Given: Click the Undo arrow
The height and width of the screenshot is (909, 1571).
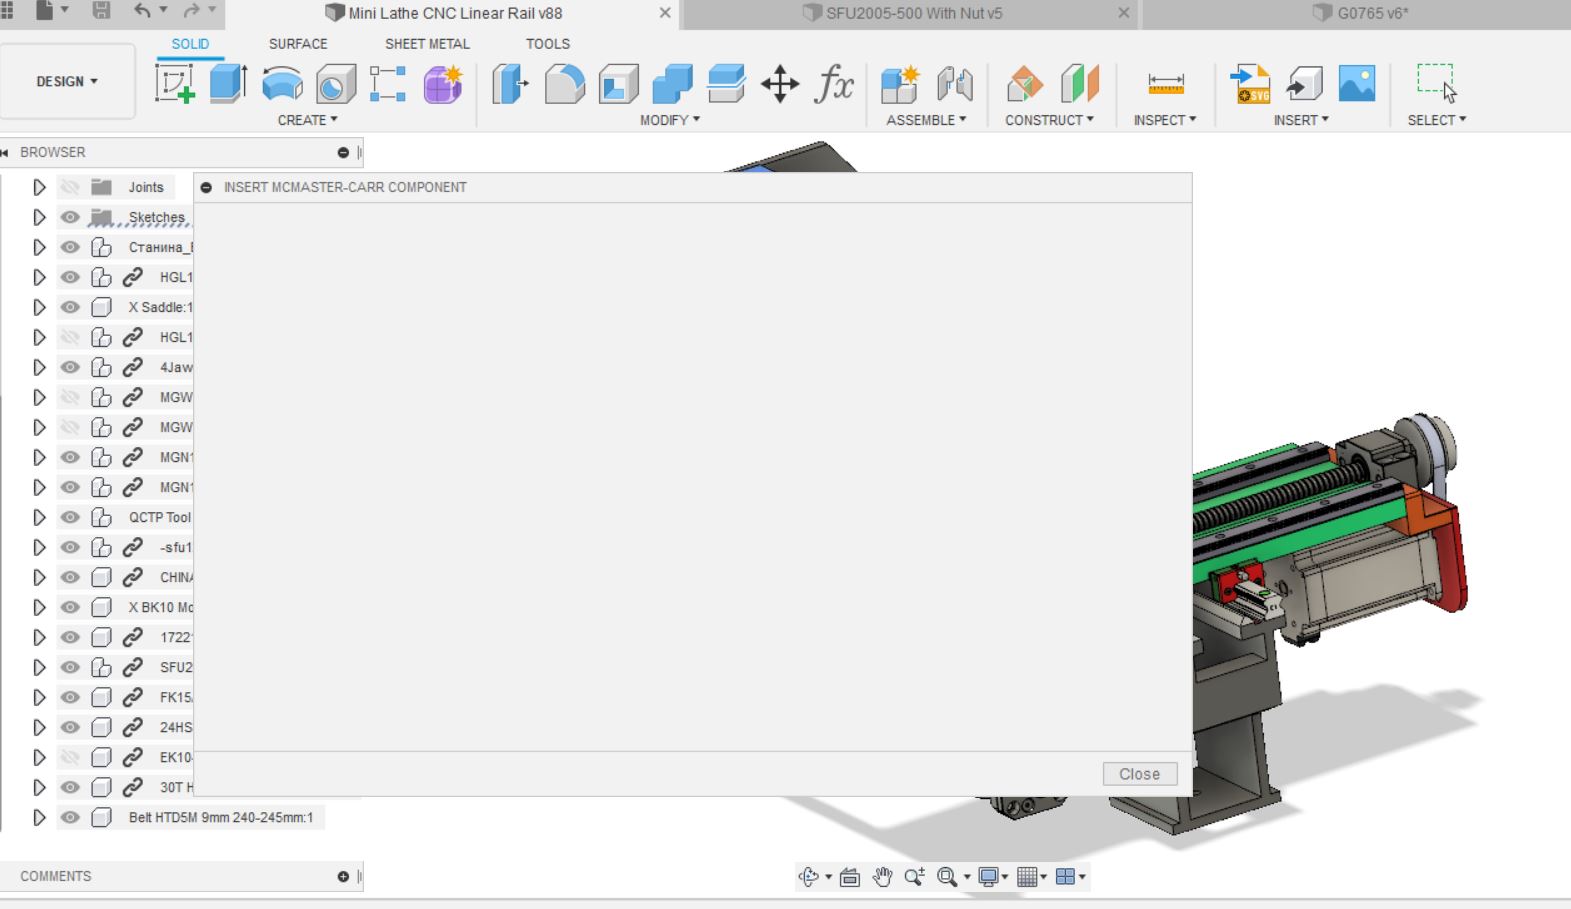Looking at the screenshot, I should click(143, 12).
